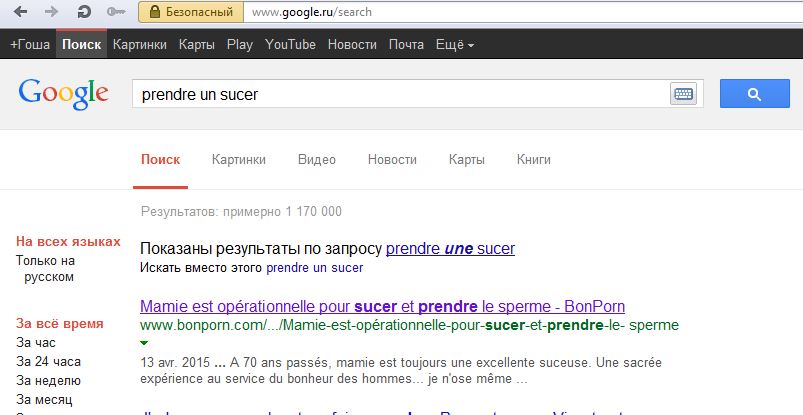803x415 pixels.
Task: Click the Безопасный padlock security badge
Action: click(x=191, y=12)
